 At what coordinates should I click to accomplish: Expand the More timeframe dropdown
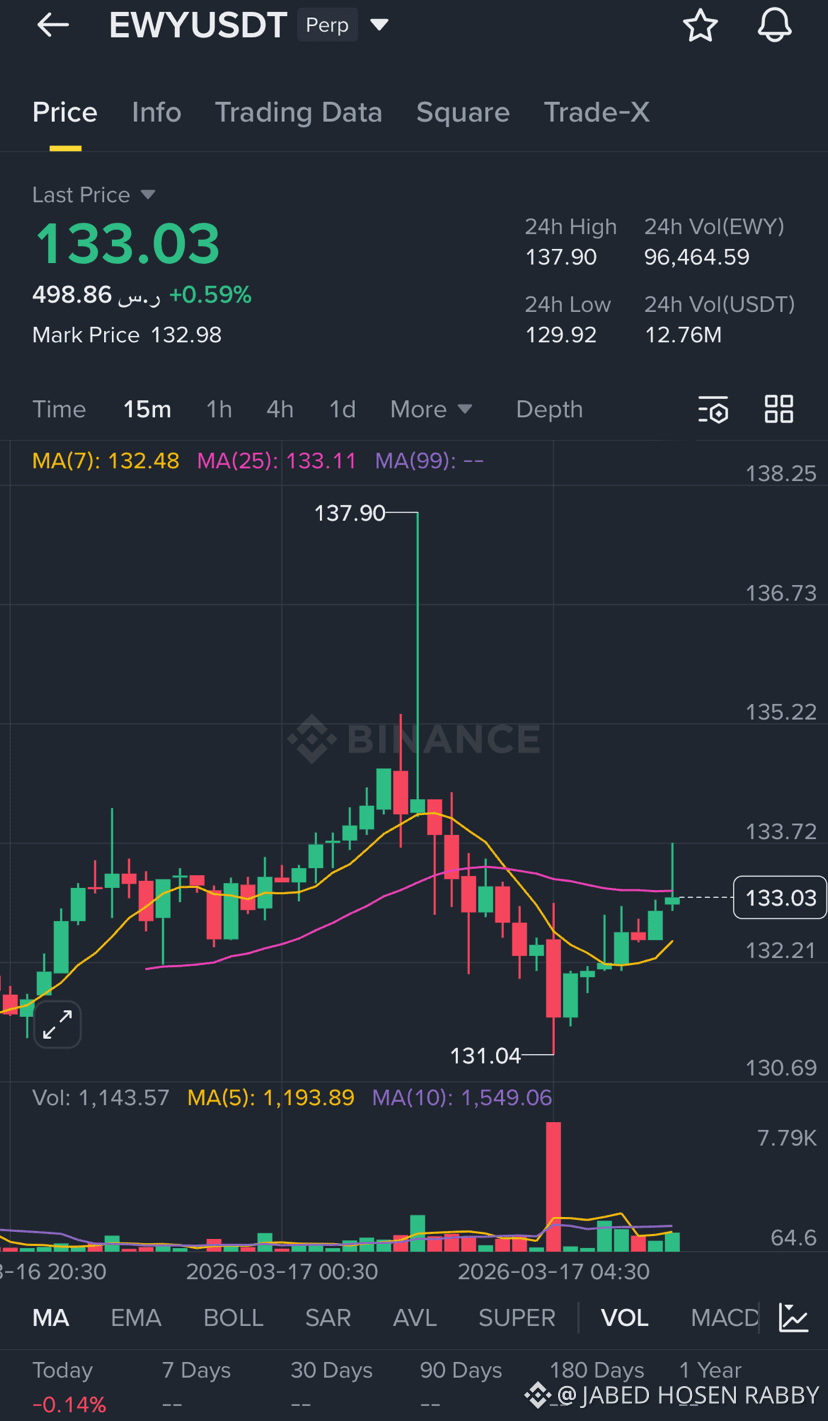coord(431,409)
